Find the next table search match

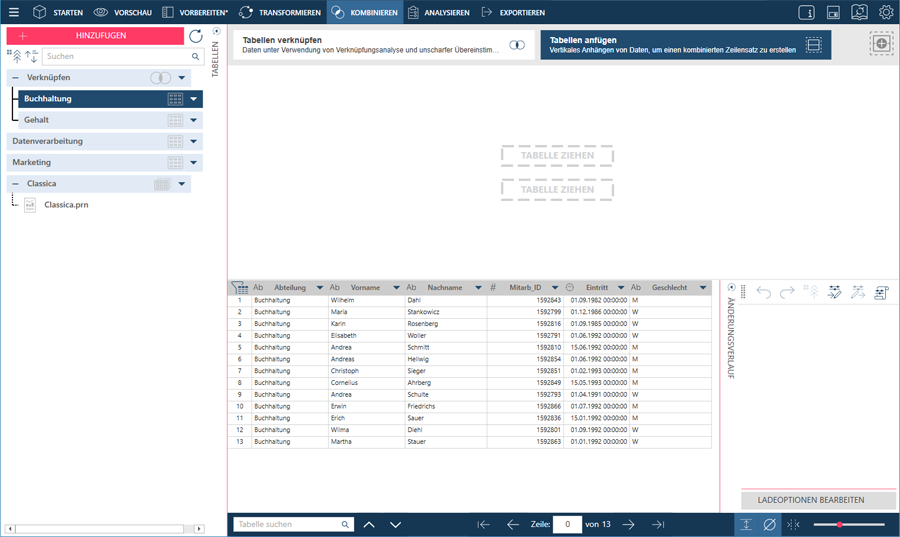click(x=395, y=524)
